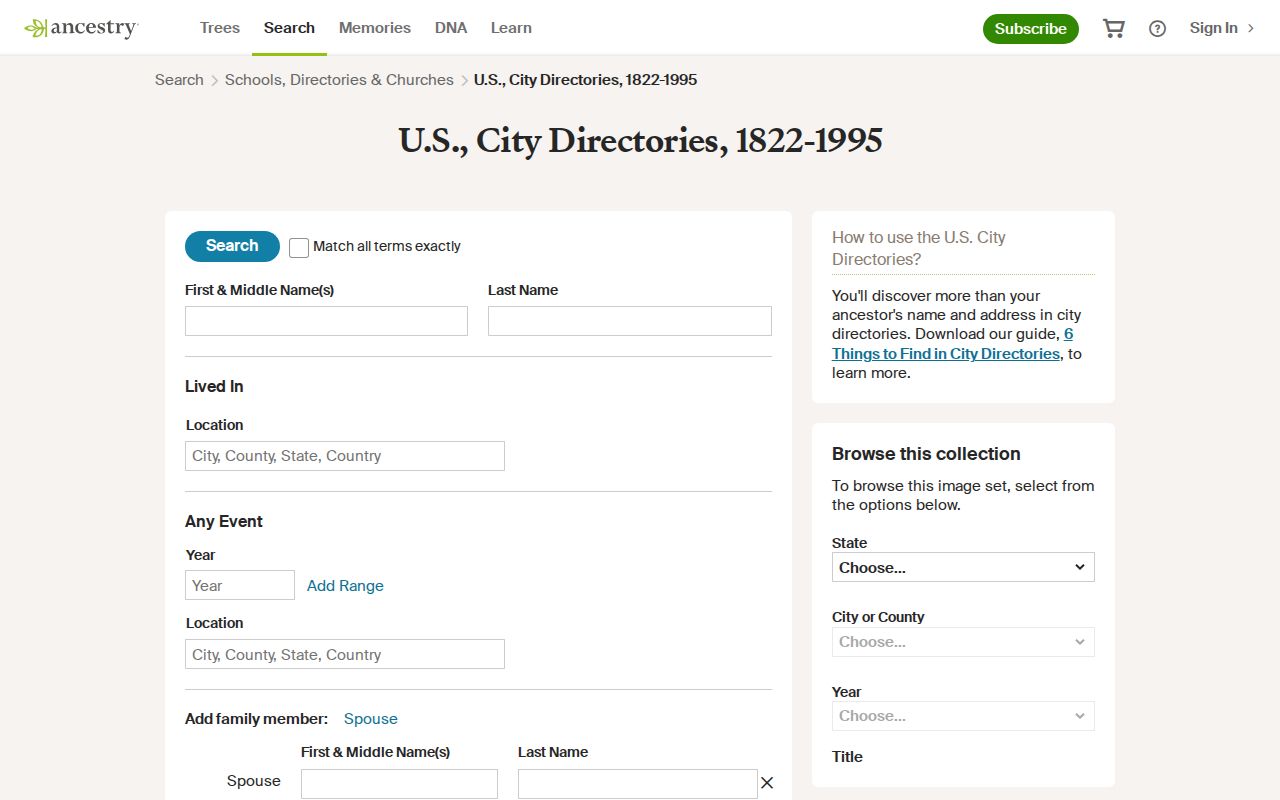Click the Any Event section heading
Viewport: 1280px width, 800px height.
(x=224, y=522)
